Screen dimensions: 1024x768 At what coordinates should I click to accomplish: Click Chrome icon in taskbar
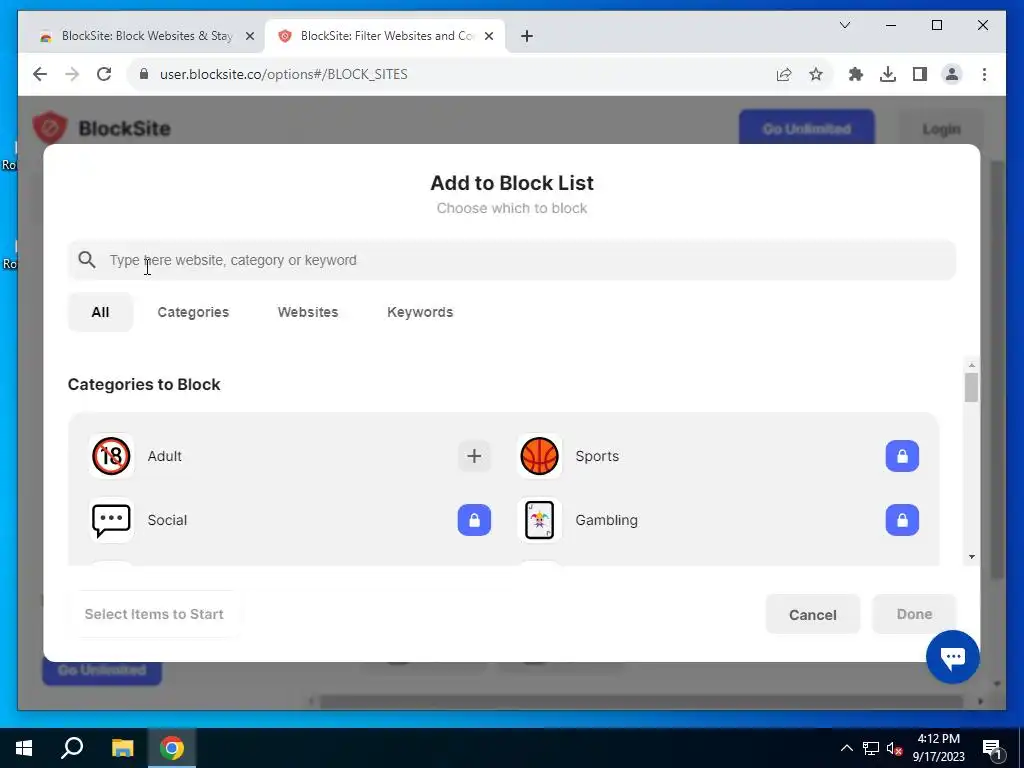tap(172, 748)
